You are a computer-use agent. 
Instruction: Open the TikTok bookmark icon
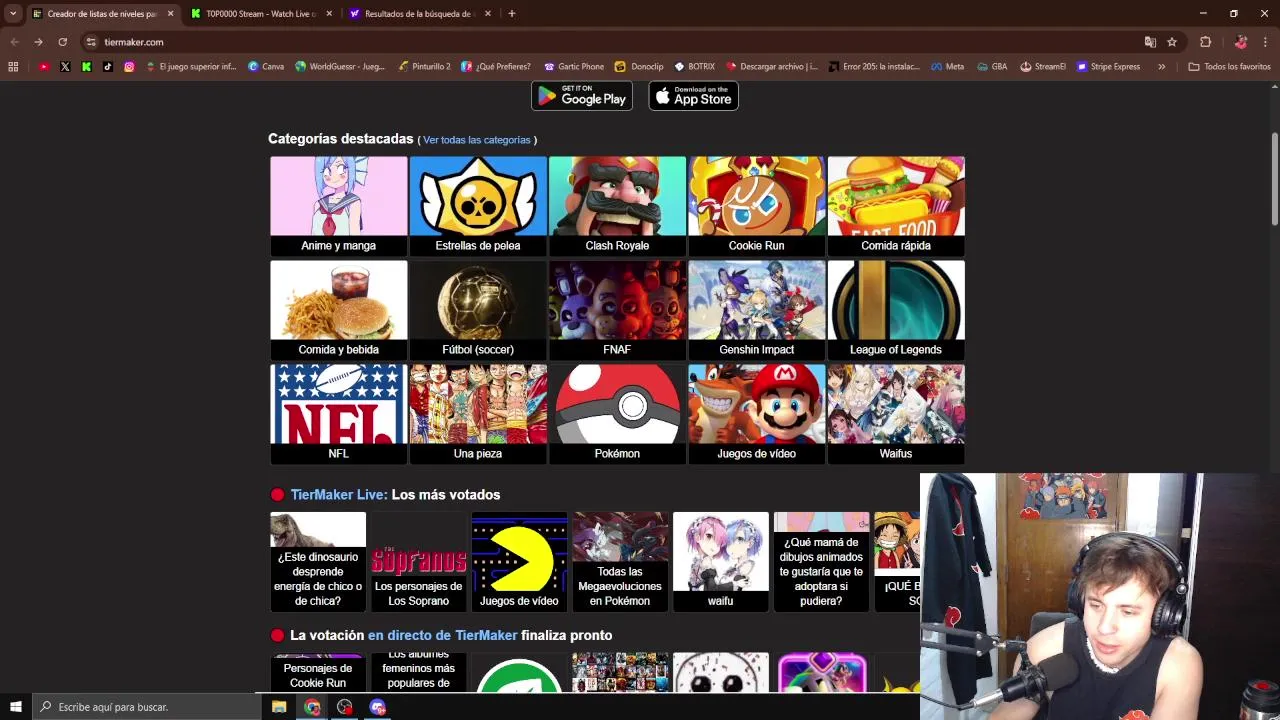pos(108,67)
